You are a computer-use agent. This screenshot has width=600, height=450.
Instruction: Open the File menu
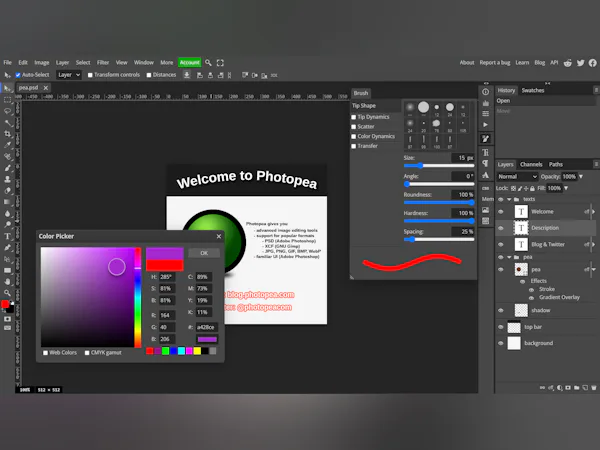[8, 62]
